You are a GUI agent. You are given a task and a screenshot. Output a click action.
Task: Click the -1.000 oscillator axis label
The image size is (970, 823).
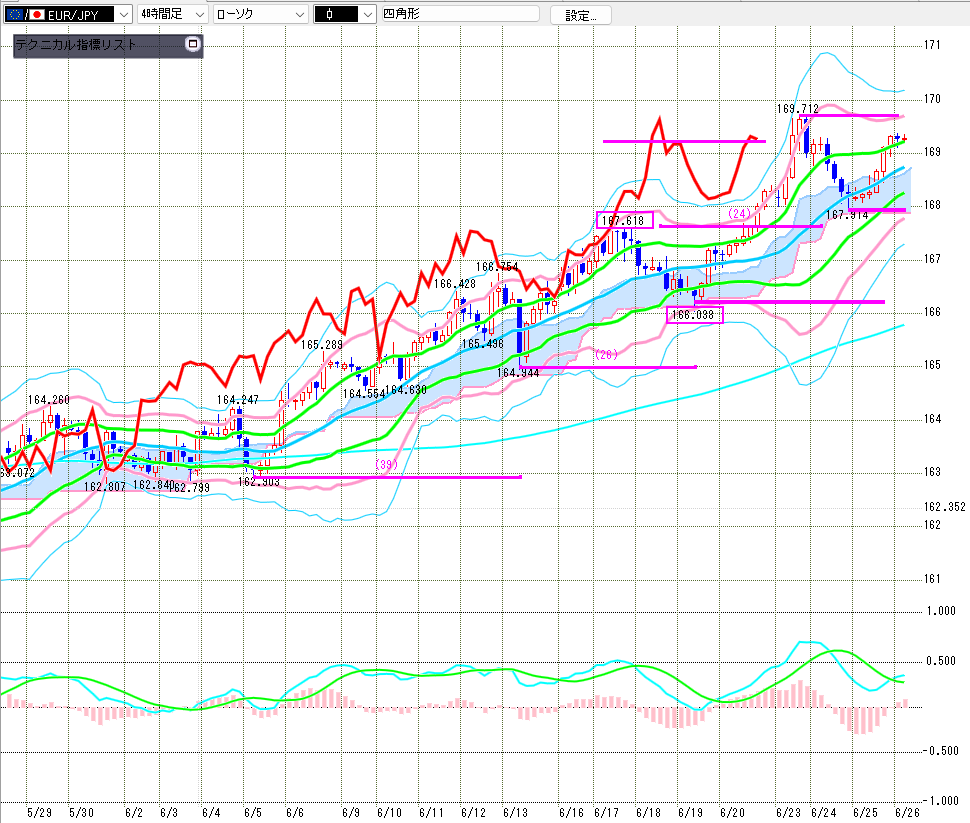940,801
